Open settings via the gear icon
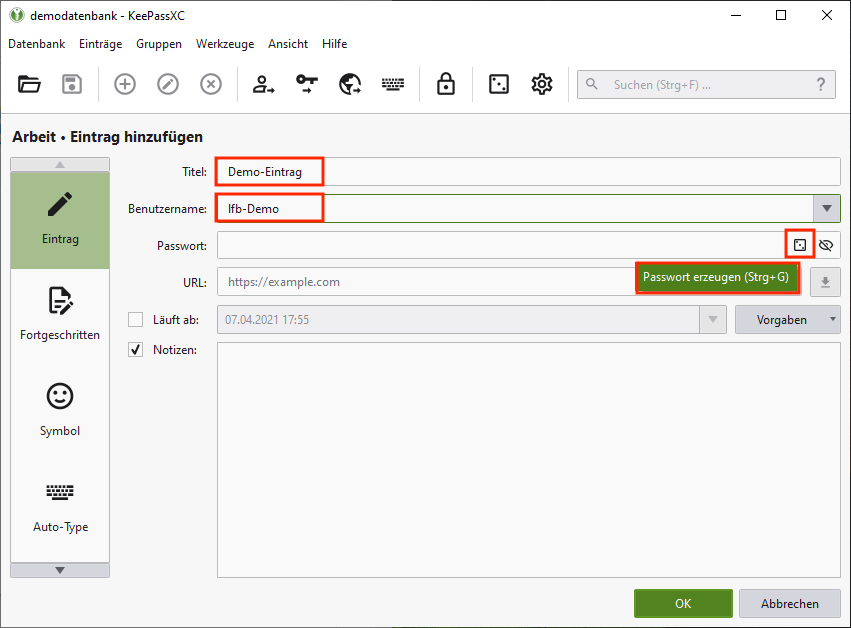The image size is (851, 628). [x=542, y=85]
